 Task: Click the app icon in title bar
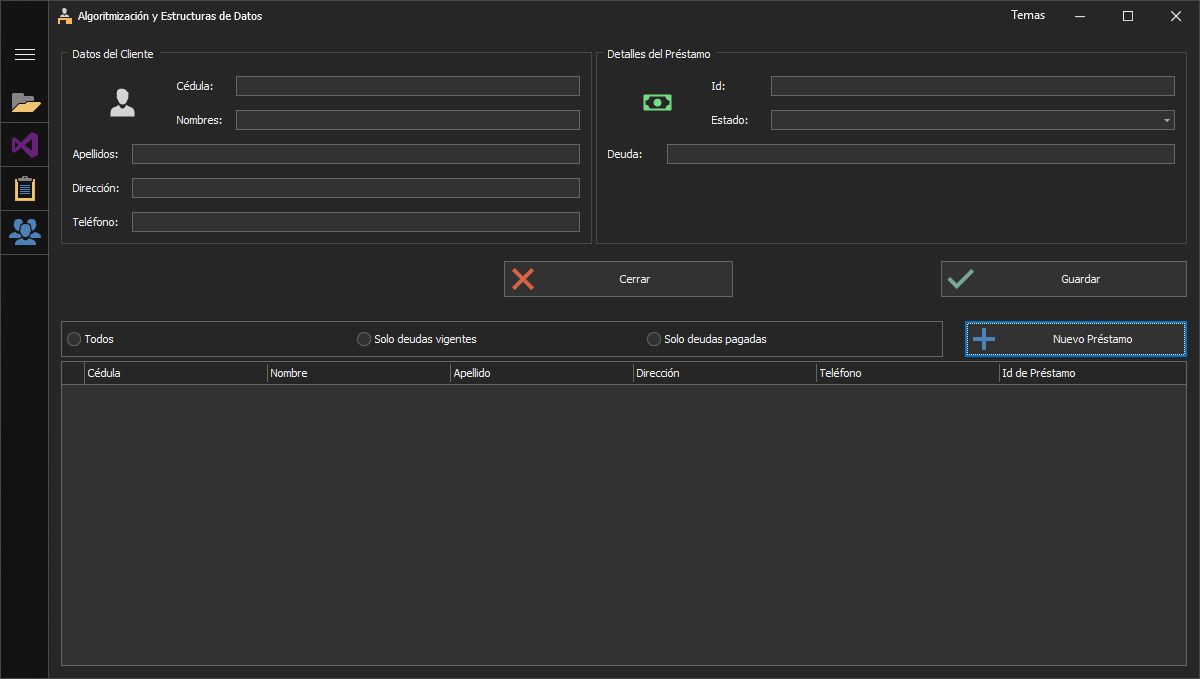point(65,16)
